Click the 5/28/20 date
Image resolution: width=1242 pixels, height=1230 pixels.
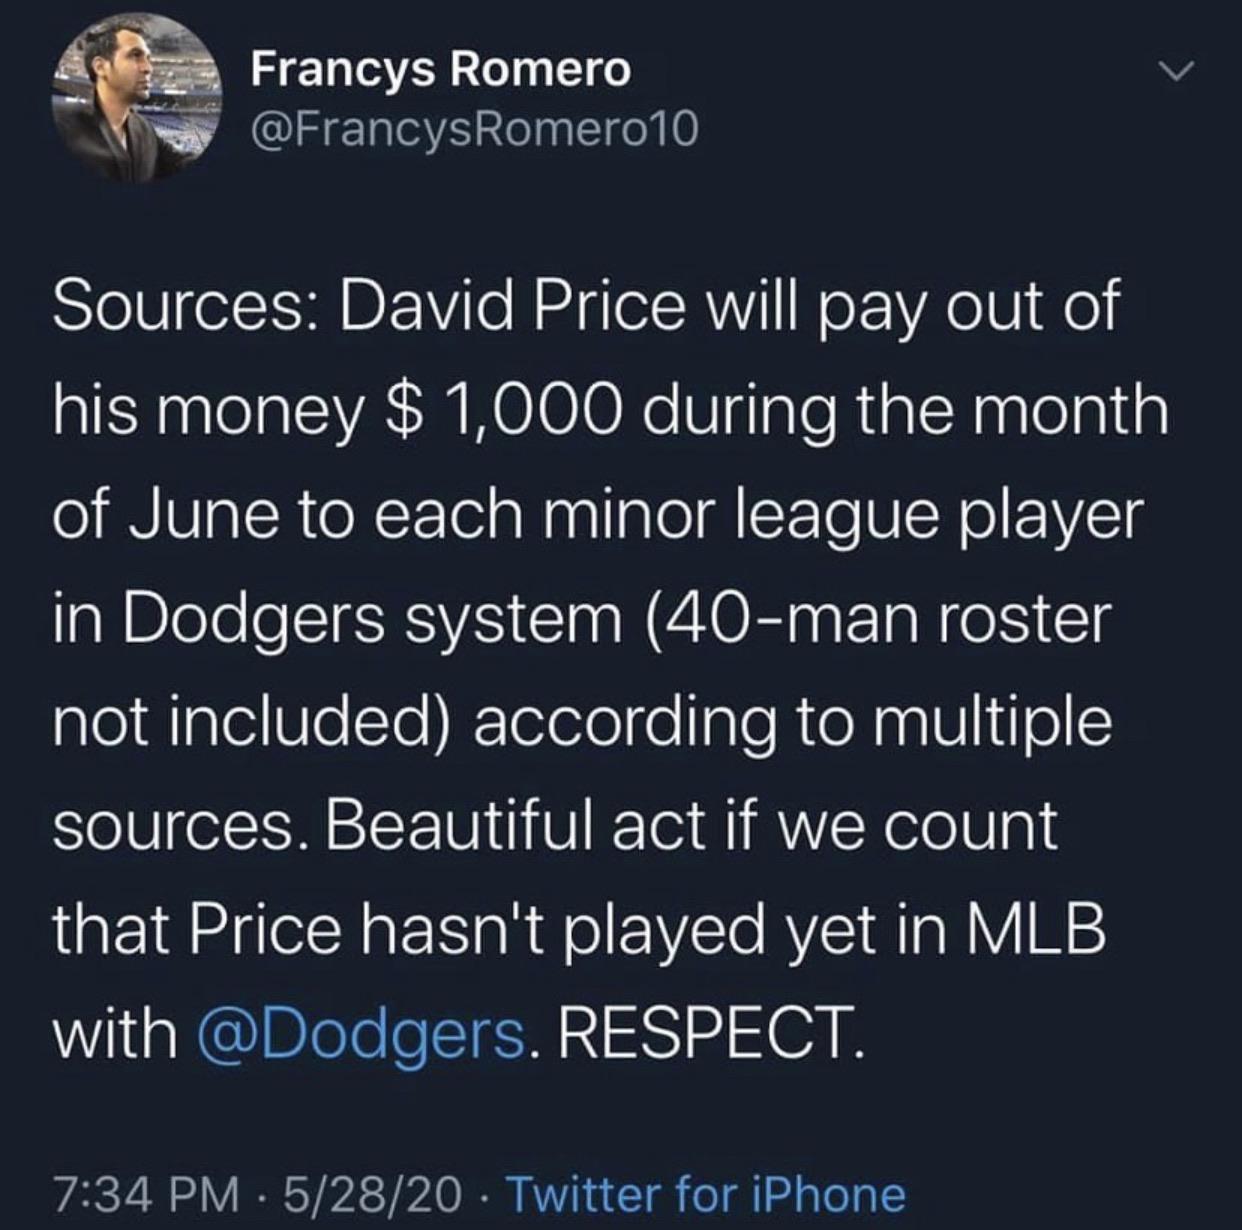[x=373, y=1194]
